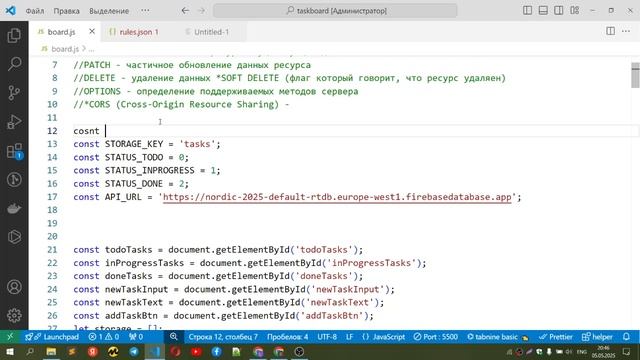This screenshot has width=640, height=360.
Task: Open the Правка menu
Action: tap(66, 11)
